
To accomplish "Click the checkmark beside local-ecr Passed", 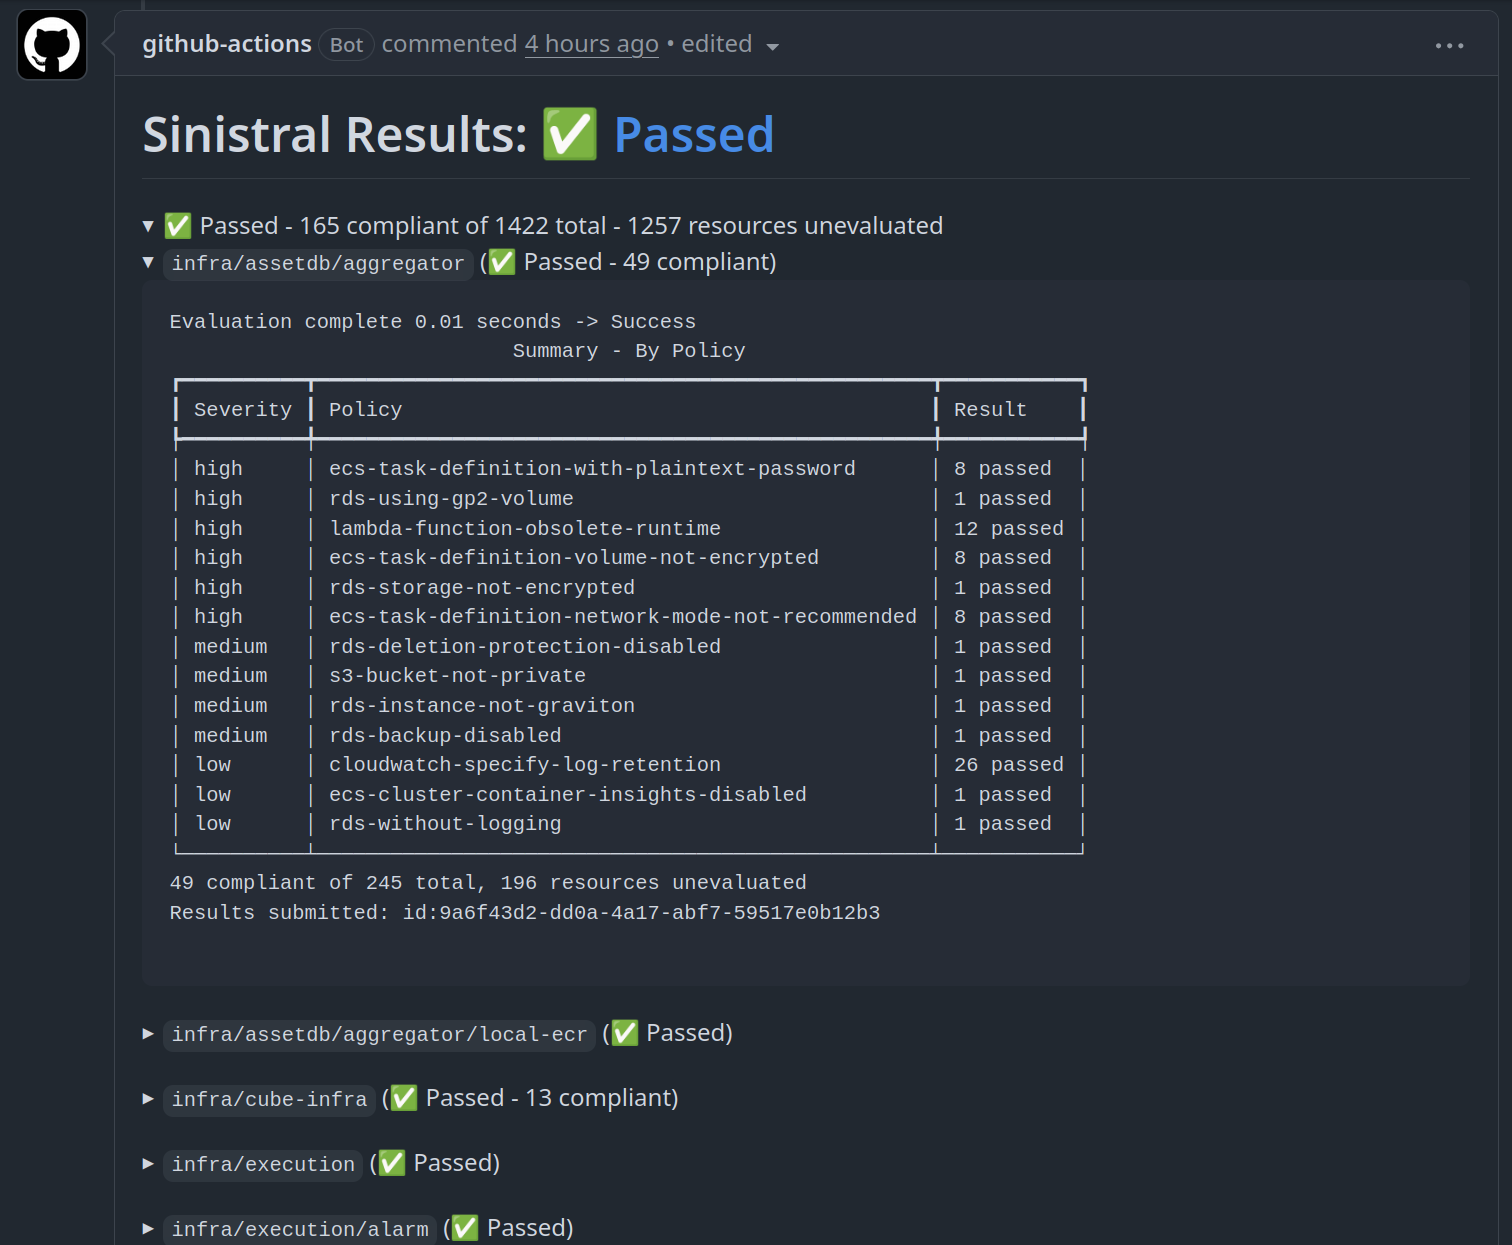I will (624, 1033).
